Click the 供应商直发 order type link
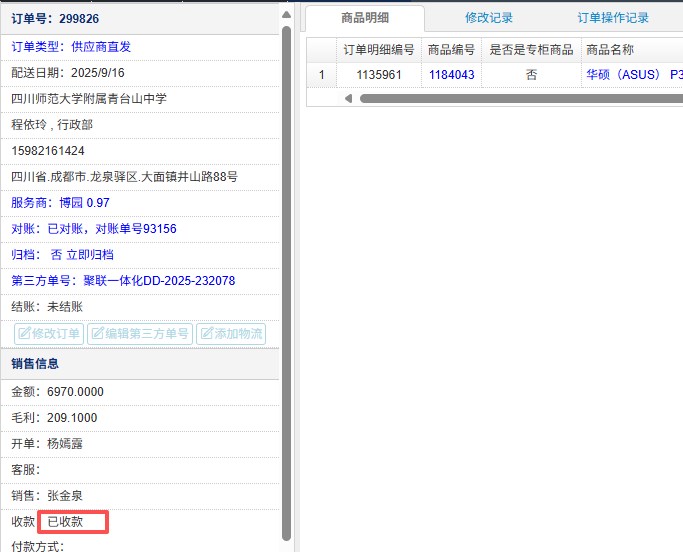 pos(101,47)
